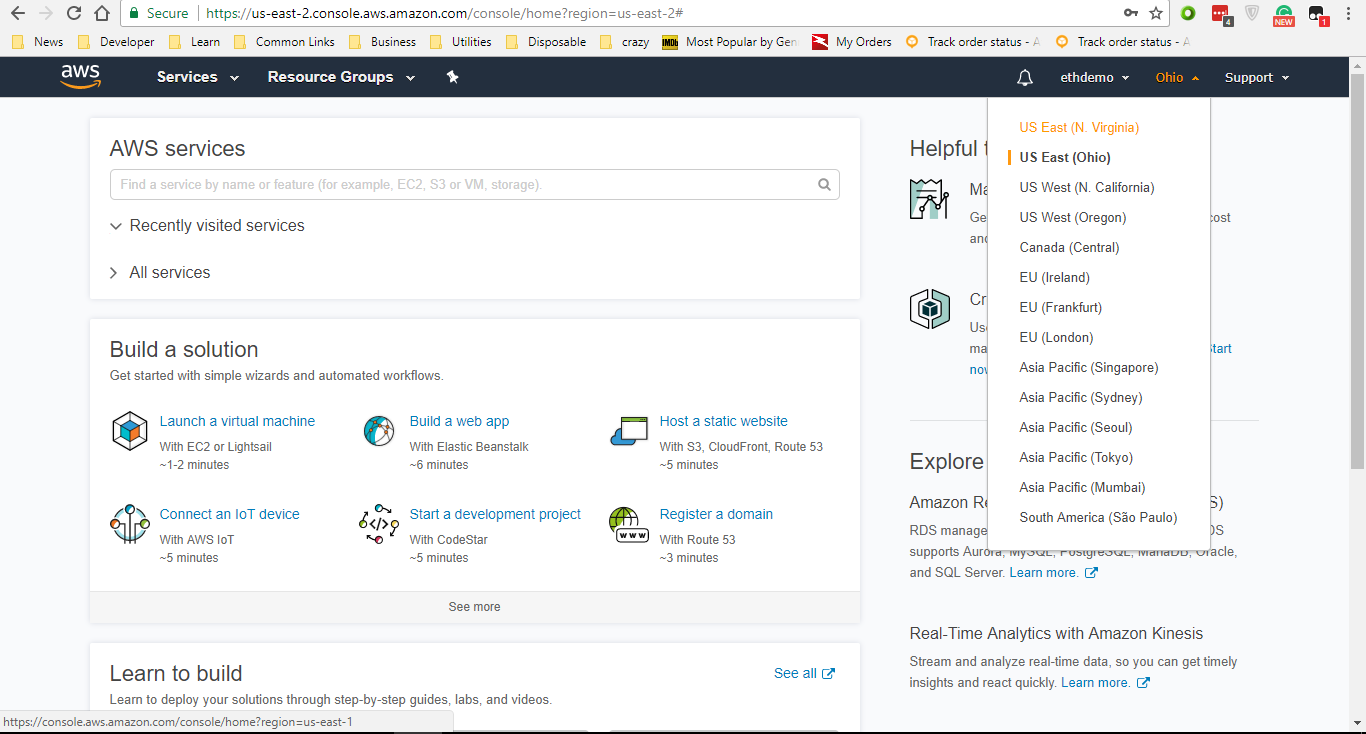This screenshot has width=1366, height=734.
Task: Open the notifications bell icon
Action: point(1025,78)
